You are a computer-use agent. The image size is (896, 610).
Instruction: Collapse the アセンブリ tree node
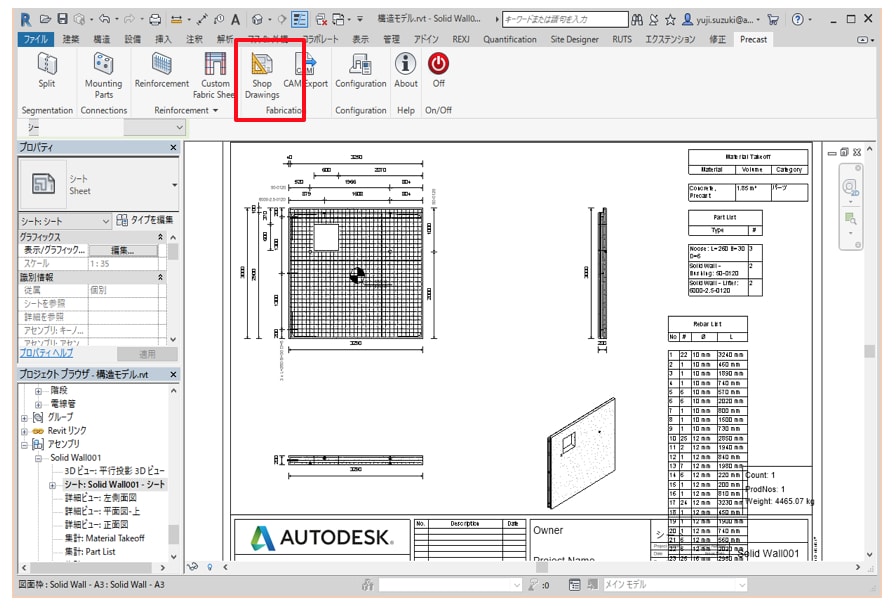coord(24,445)
